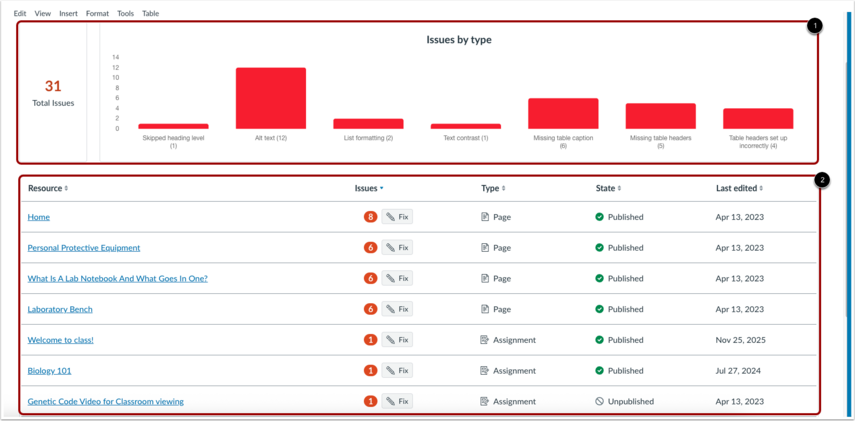This screenshot has height=421, width=855.
Task: Sort table by State column
Action: 608,188
